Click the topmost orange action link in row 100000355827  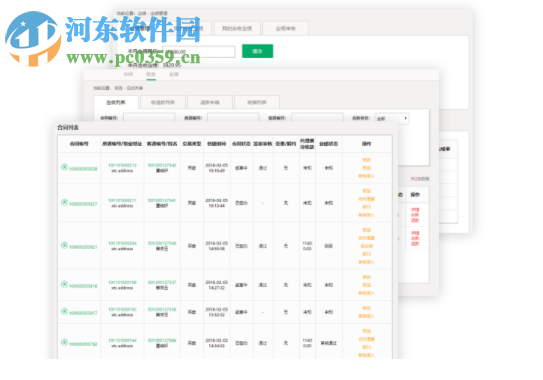[x=366, y=191]
